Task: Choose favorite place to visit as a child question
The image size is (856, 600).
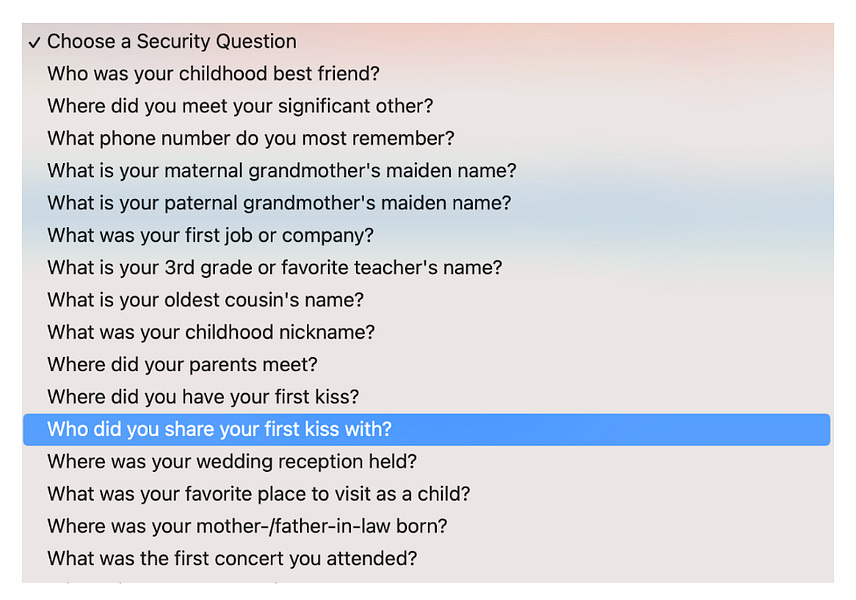Action: pos(427,494)
